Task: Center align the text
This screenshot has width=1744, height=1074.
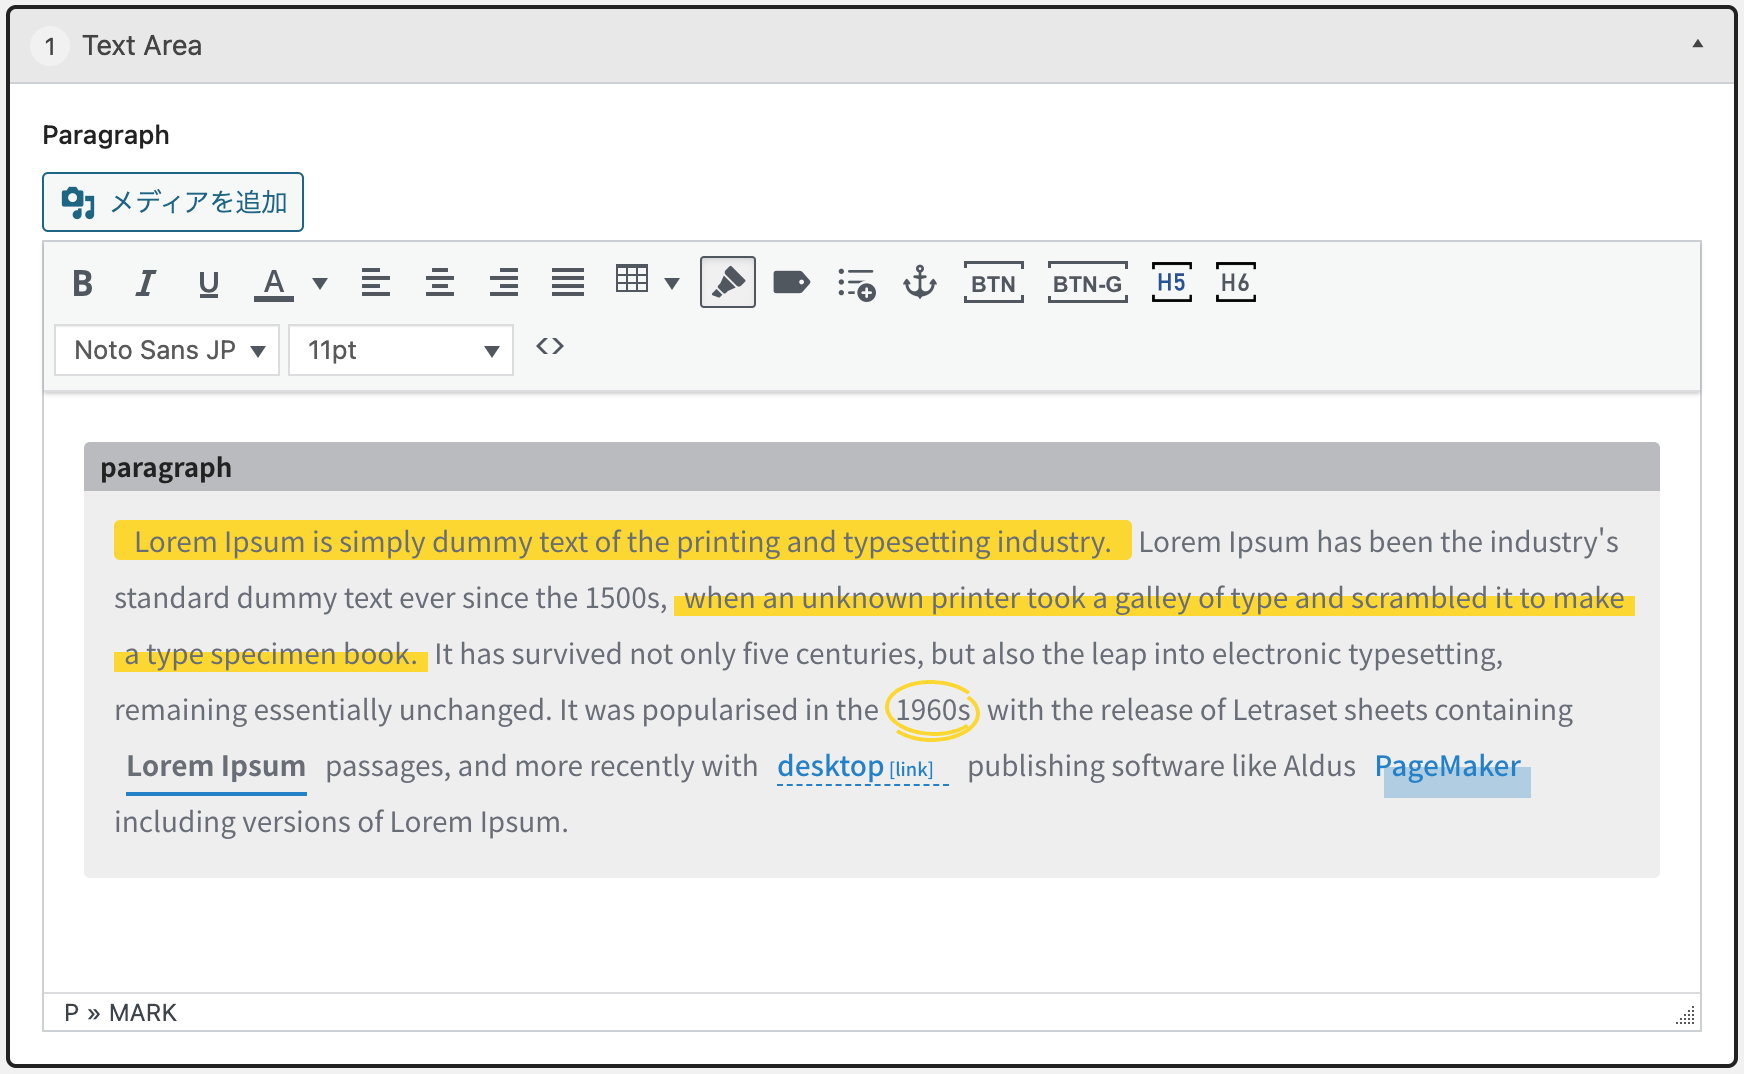Action: click(x=440, y=284)
